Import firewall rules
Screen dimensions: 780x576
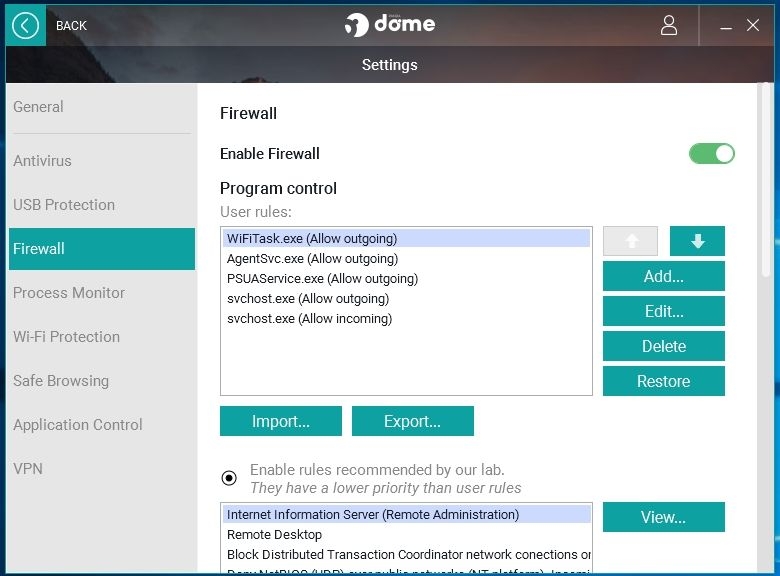[x=280, y=421]
